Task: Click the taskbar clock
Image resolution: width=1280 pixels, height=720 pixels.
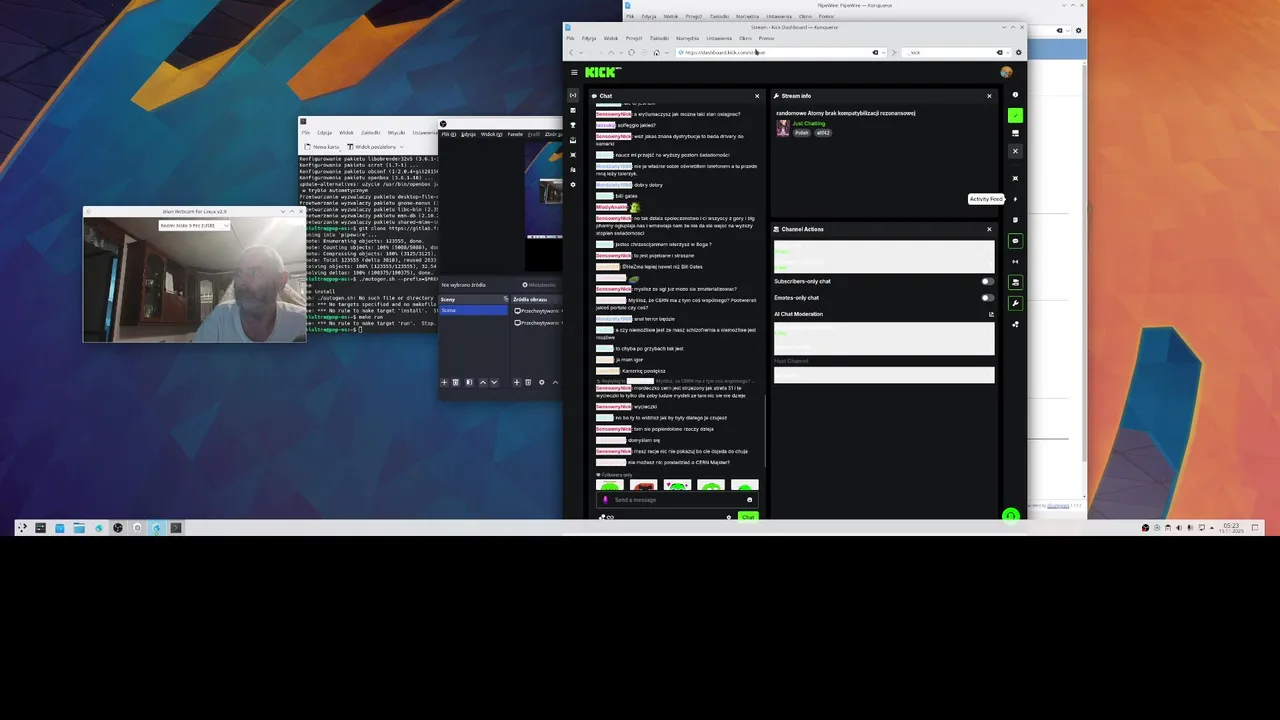Action: point(1231,528)
